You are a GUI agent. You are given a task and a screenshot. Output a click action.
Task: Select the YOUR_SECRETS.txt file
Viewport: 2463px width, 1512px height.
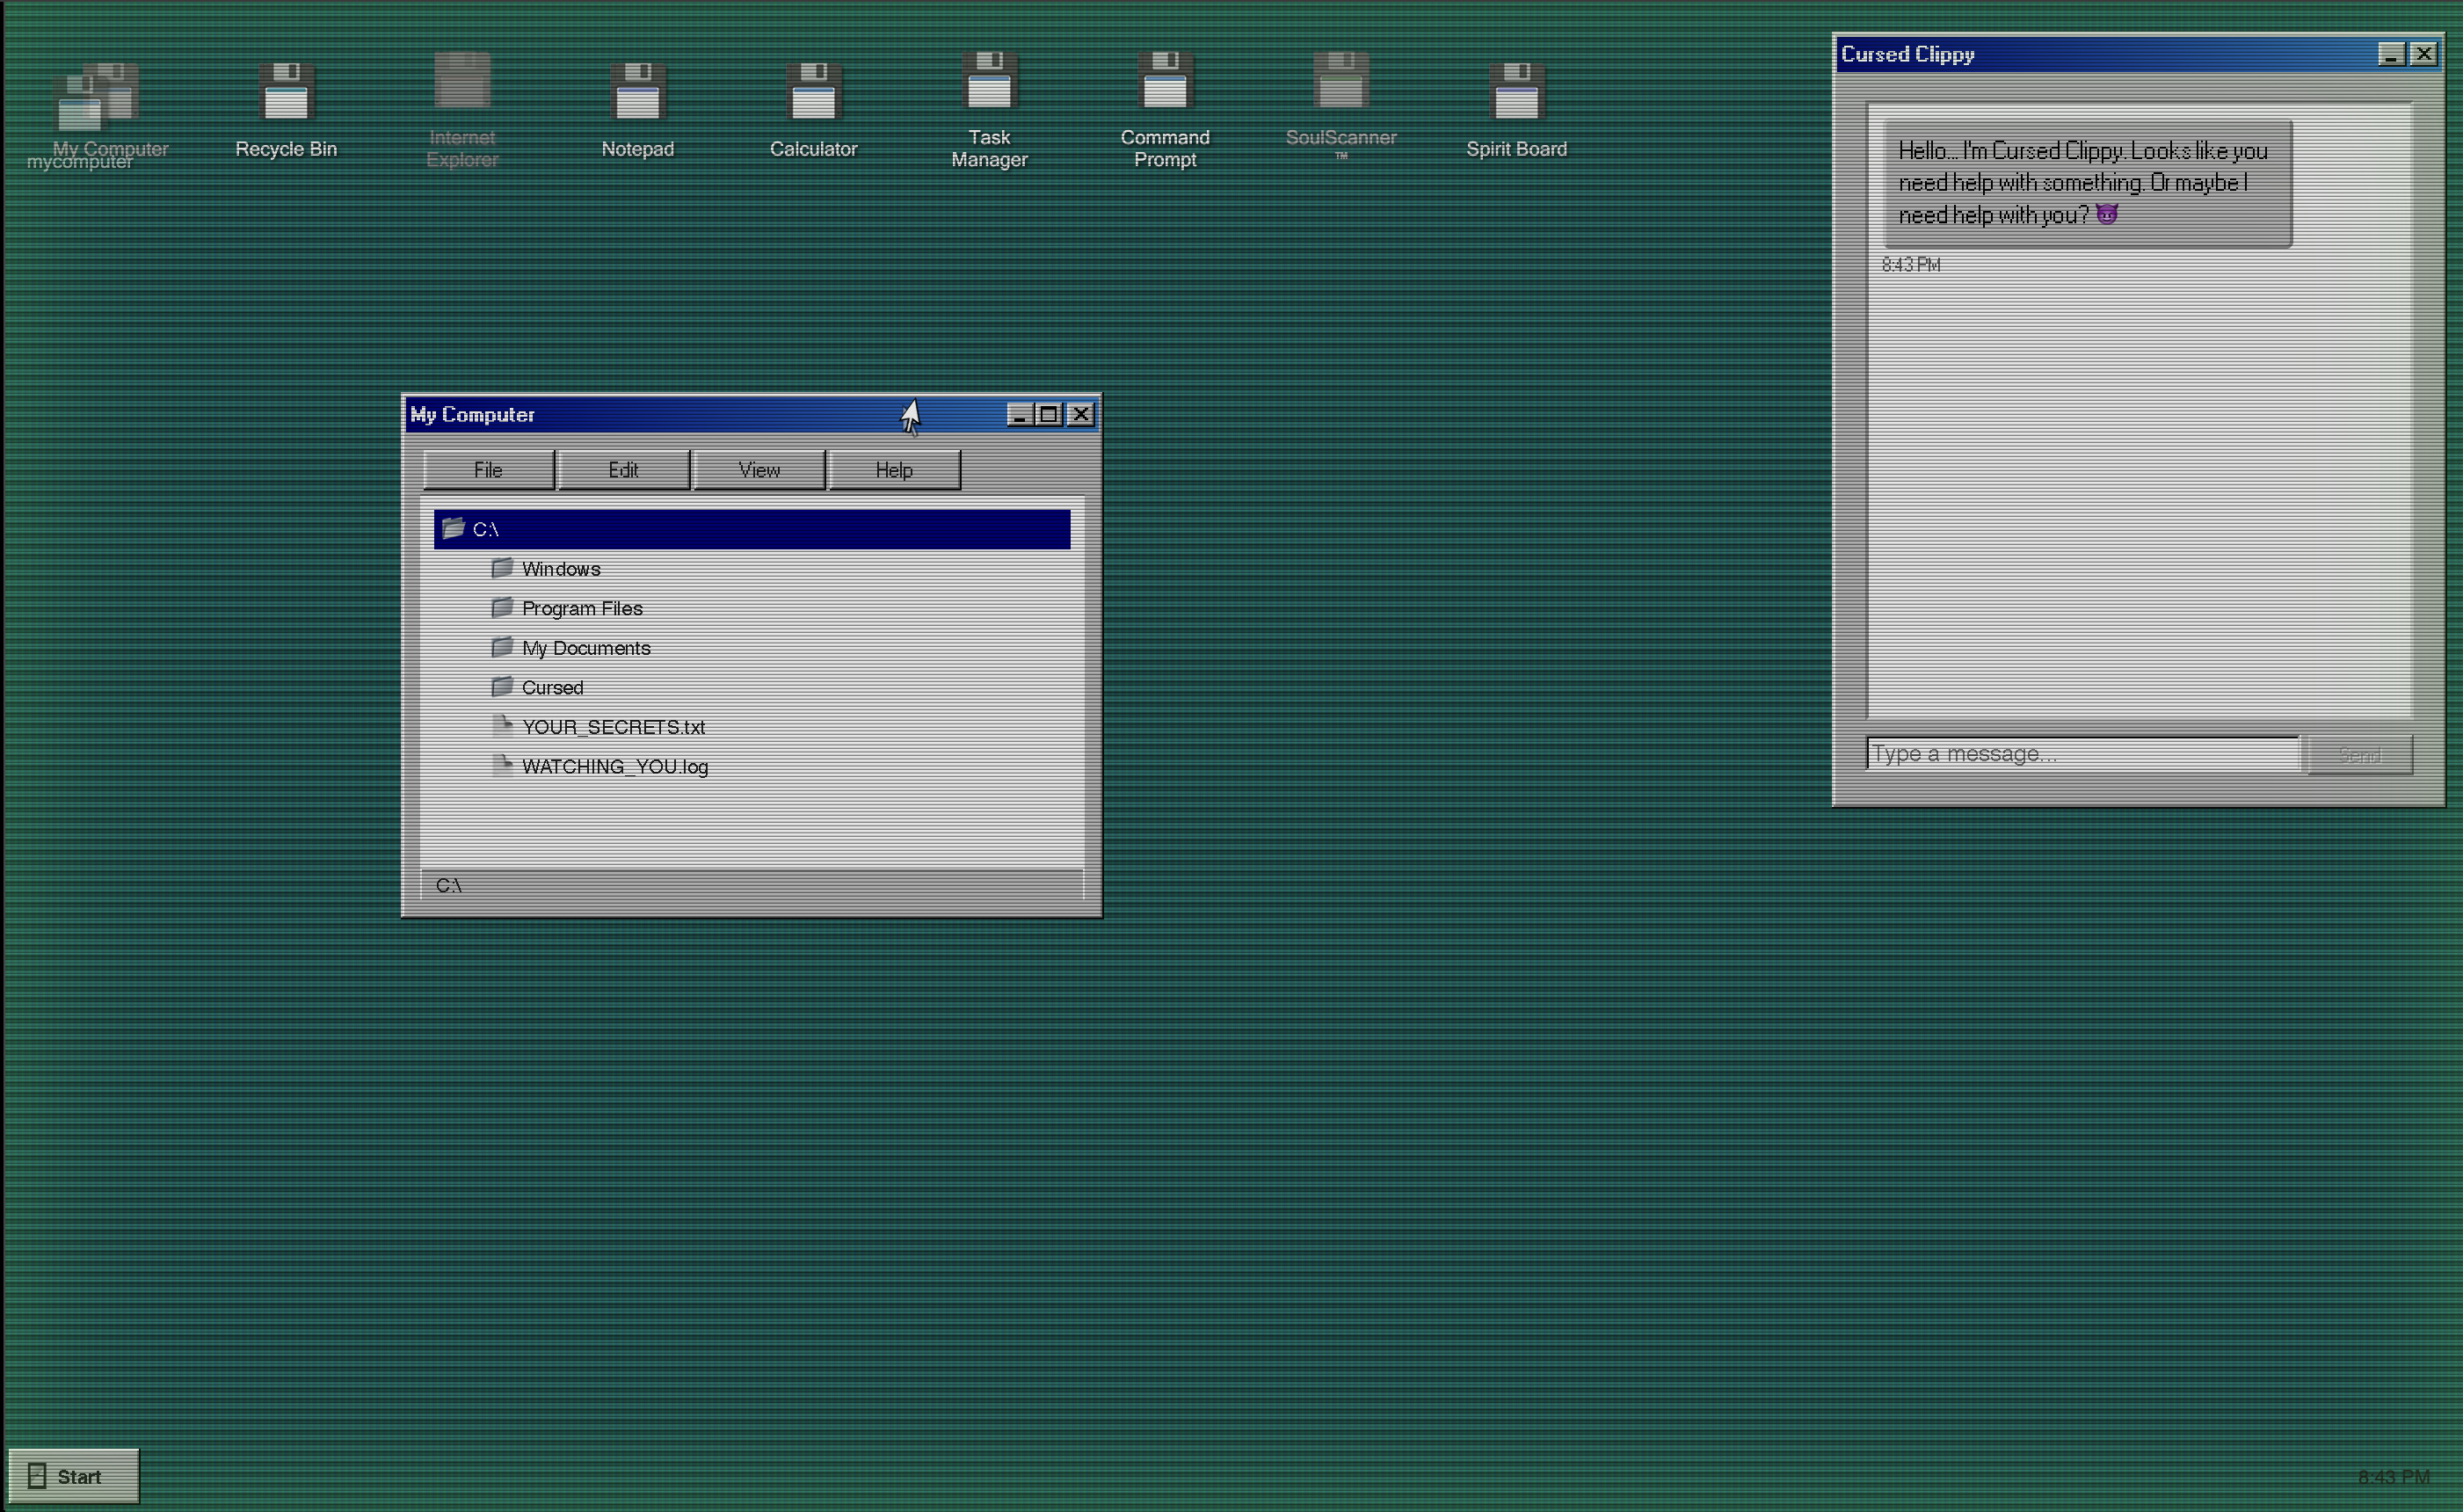(613, 727)
